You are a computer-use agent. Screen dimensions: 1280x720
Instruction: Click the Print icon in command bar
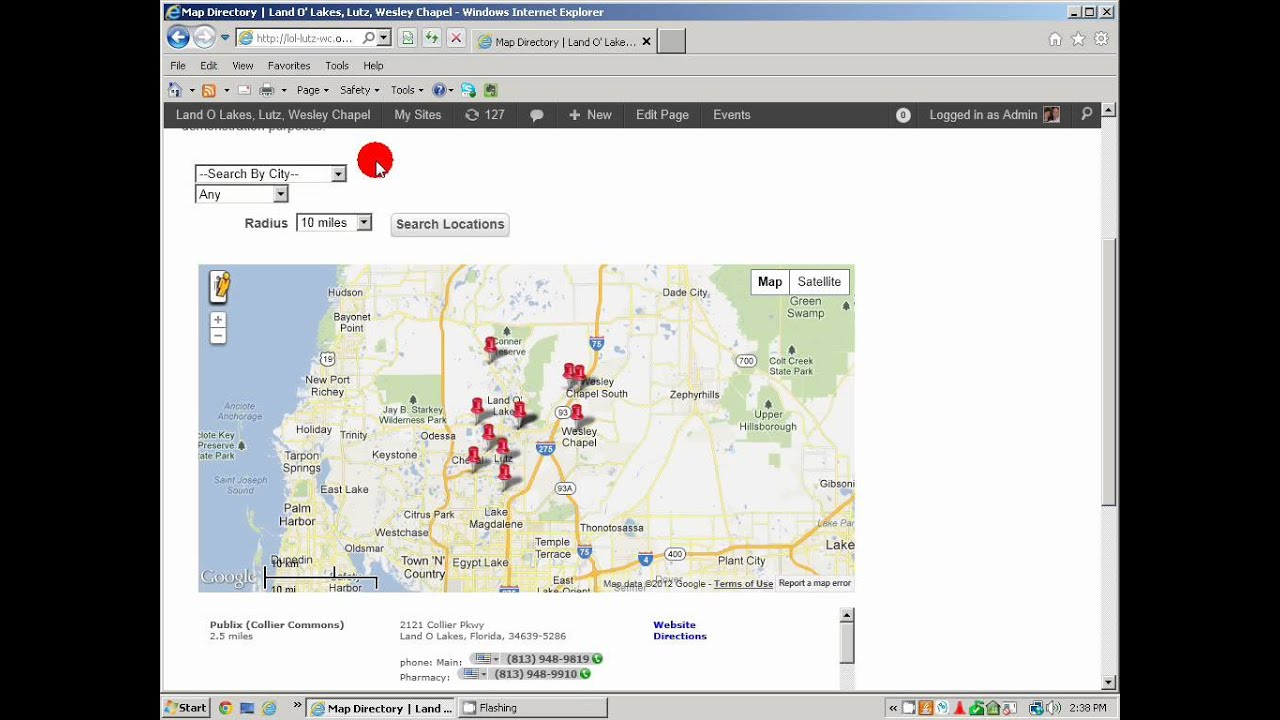pos(267,90)
